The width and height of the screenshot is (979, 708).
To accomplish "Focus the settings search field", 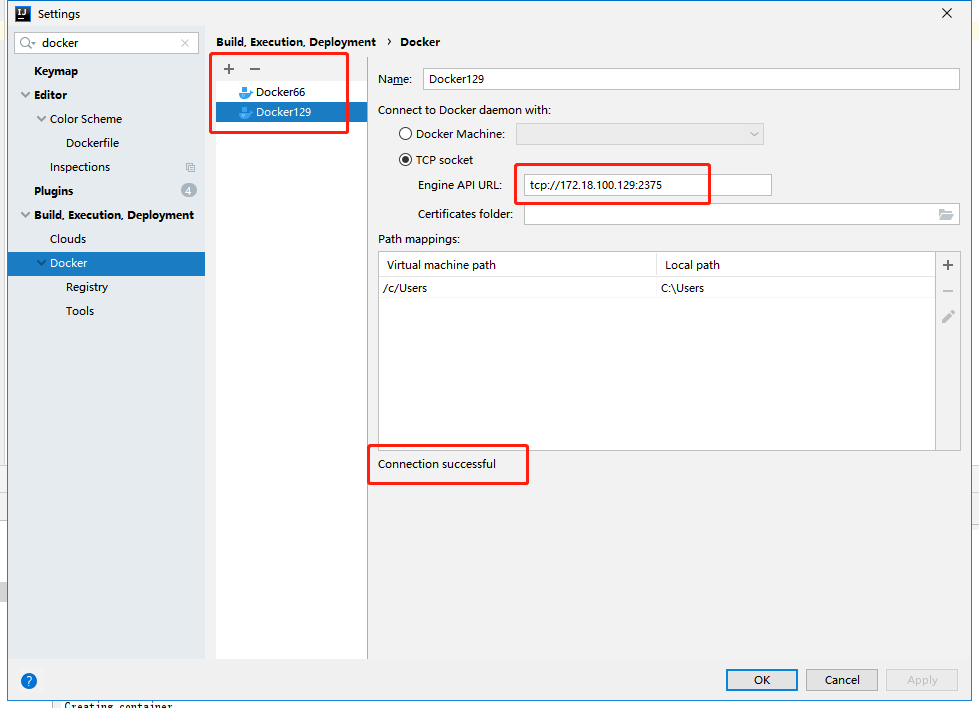I will click(x=106, y=43).
